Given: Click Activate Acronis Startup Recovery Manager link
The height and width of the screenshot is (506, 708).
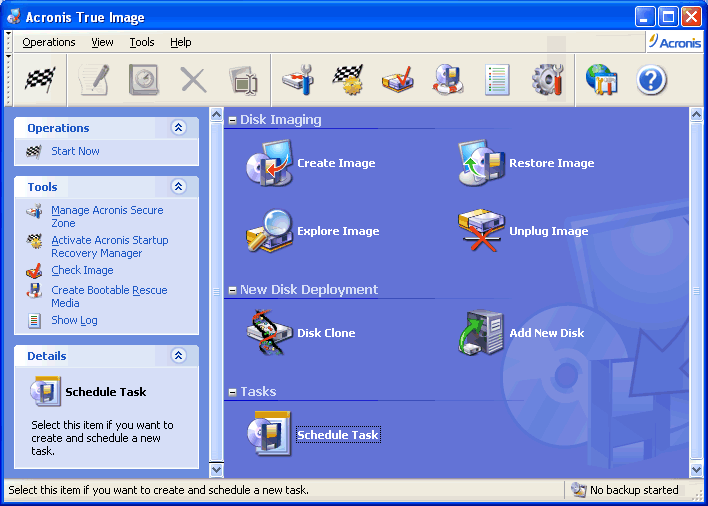Looking at the screenshot, I should (x=110, y=246).
